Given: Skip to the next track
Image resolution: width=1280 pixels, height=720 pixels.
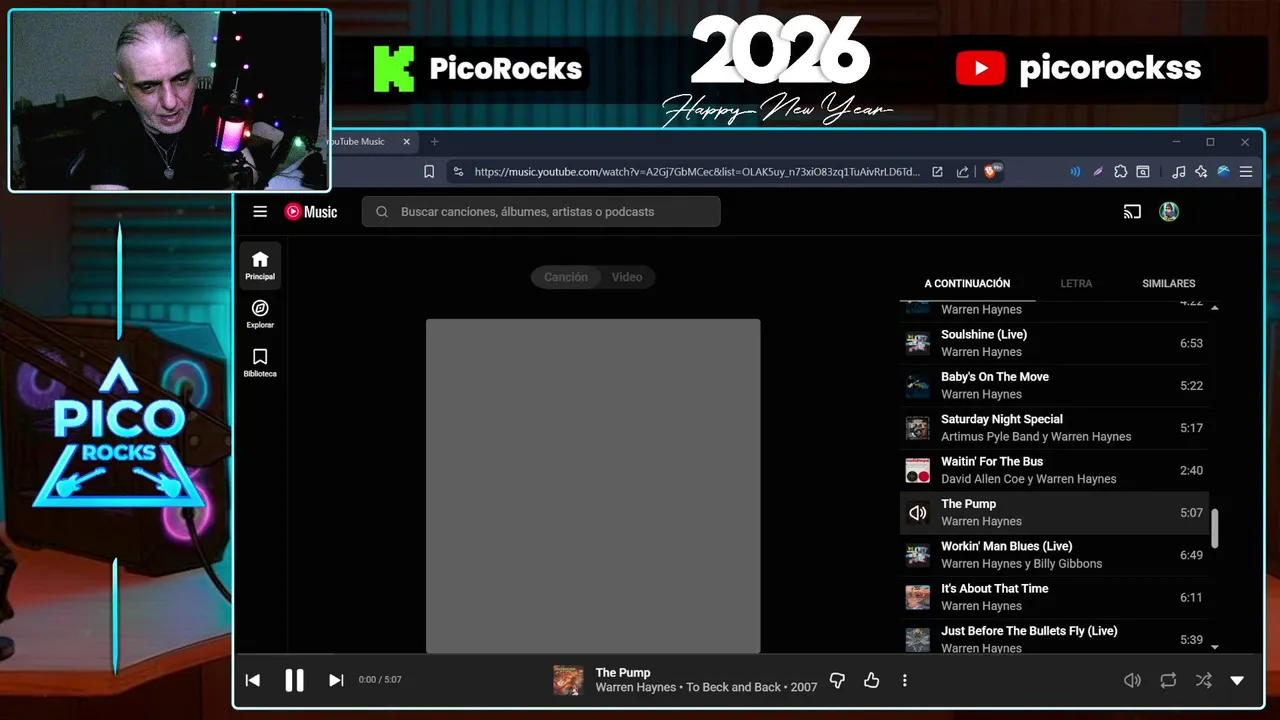Looking at the screenshot, I should (x=336, y=680).
